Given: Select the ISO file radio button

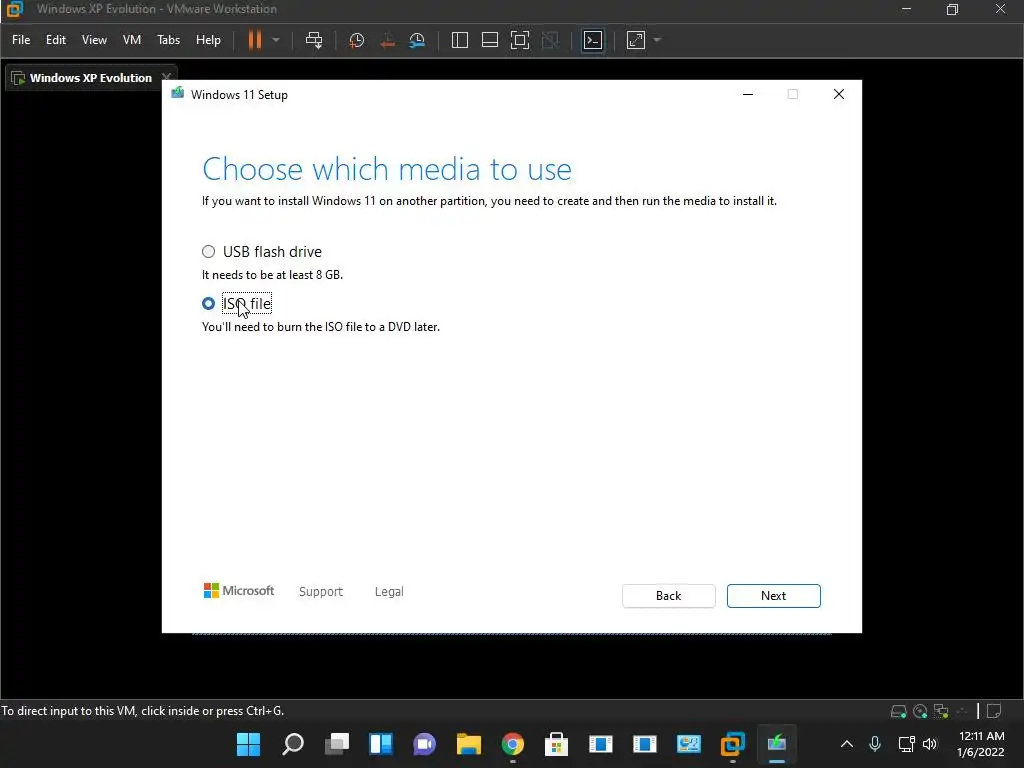Looking at the screenshot, I should point(208,304).
